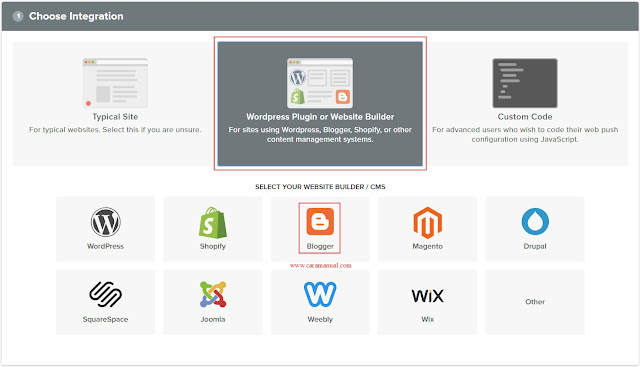Click the Drupal label text
Screen dimensions: 640x367
point(535,246)
